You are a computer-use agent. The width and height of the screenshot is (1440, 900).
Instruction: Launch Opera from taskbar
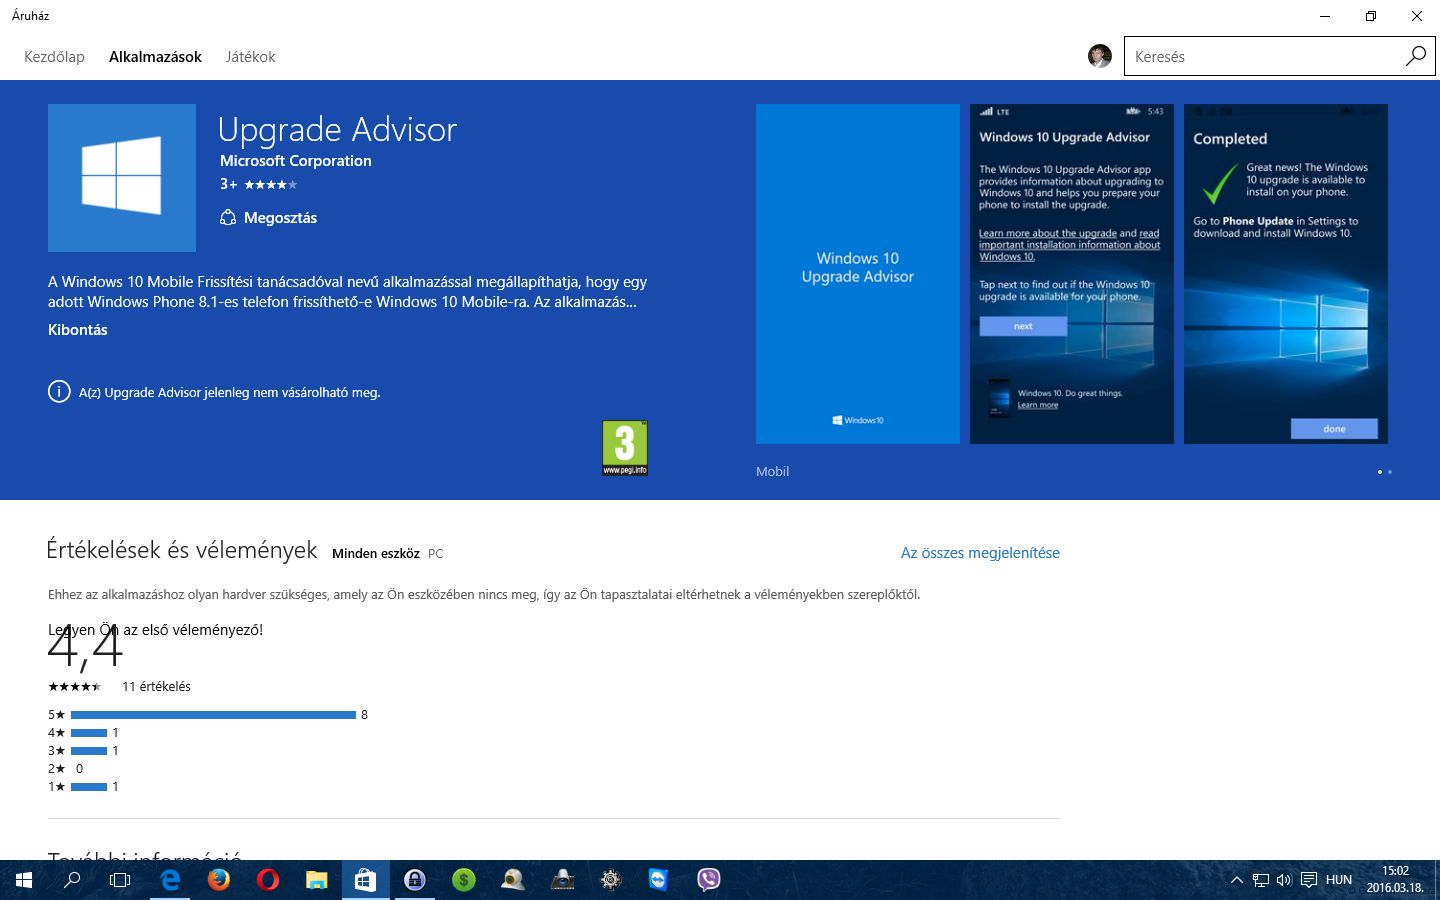pyautogui.click(x=268, y=880)
